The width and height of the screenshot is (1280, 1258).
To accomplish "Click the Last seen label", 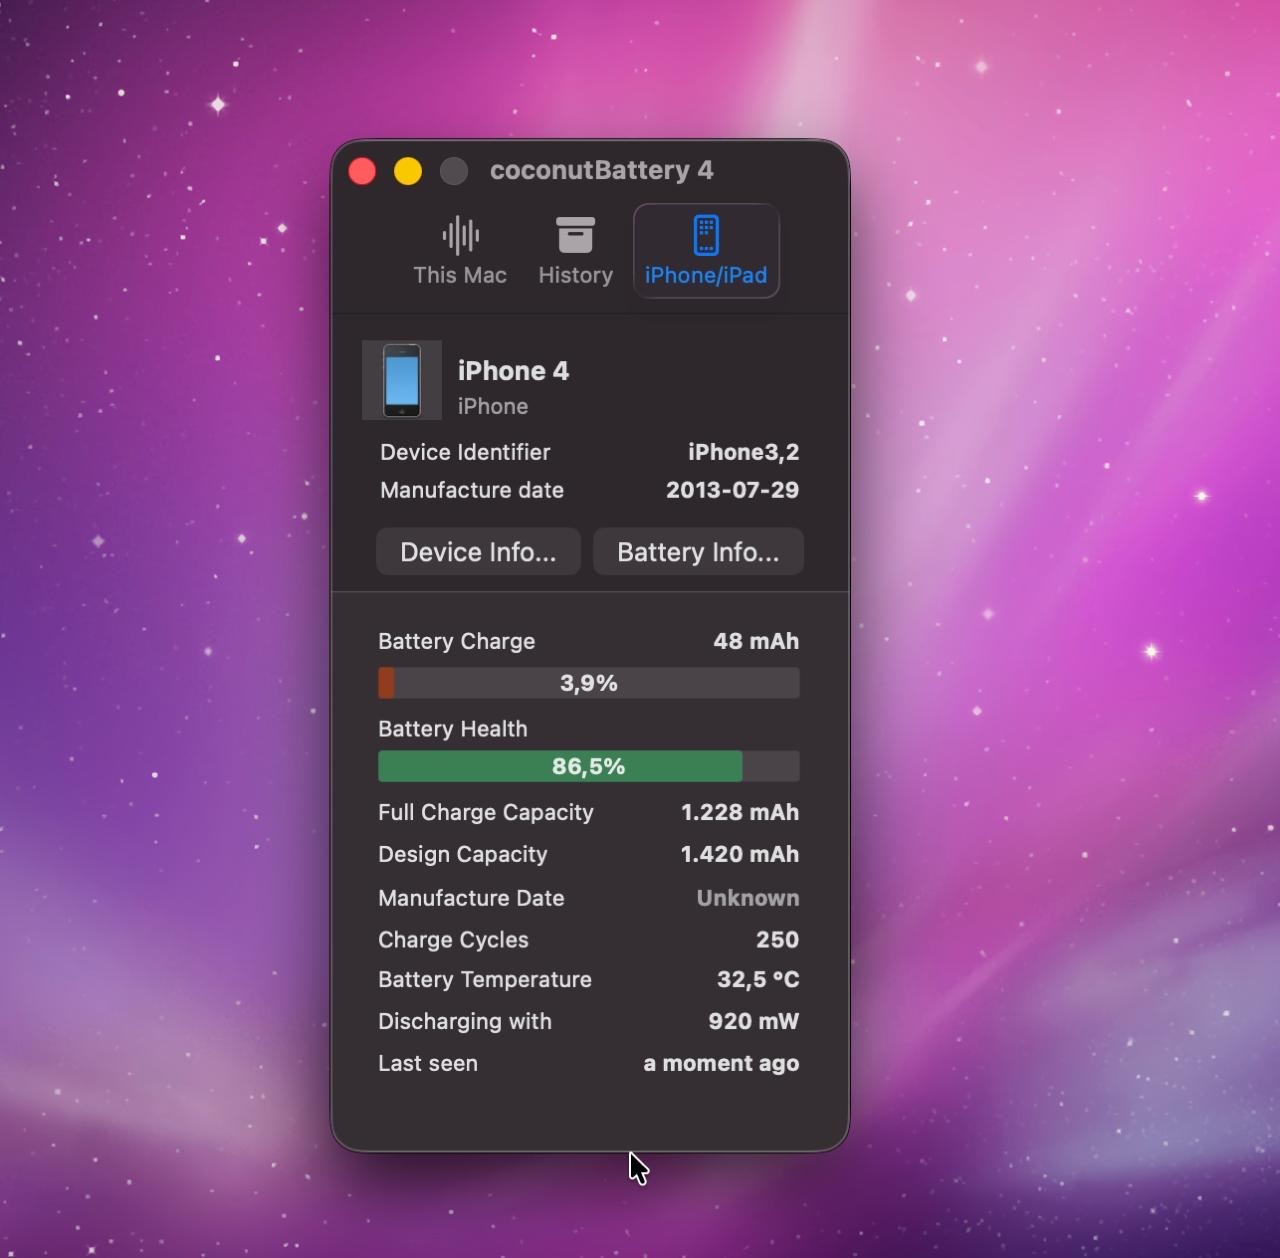I will pyautogui.click(x=428, y=1063).
